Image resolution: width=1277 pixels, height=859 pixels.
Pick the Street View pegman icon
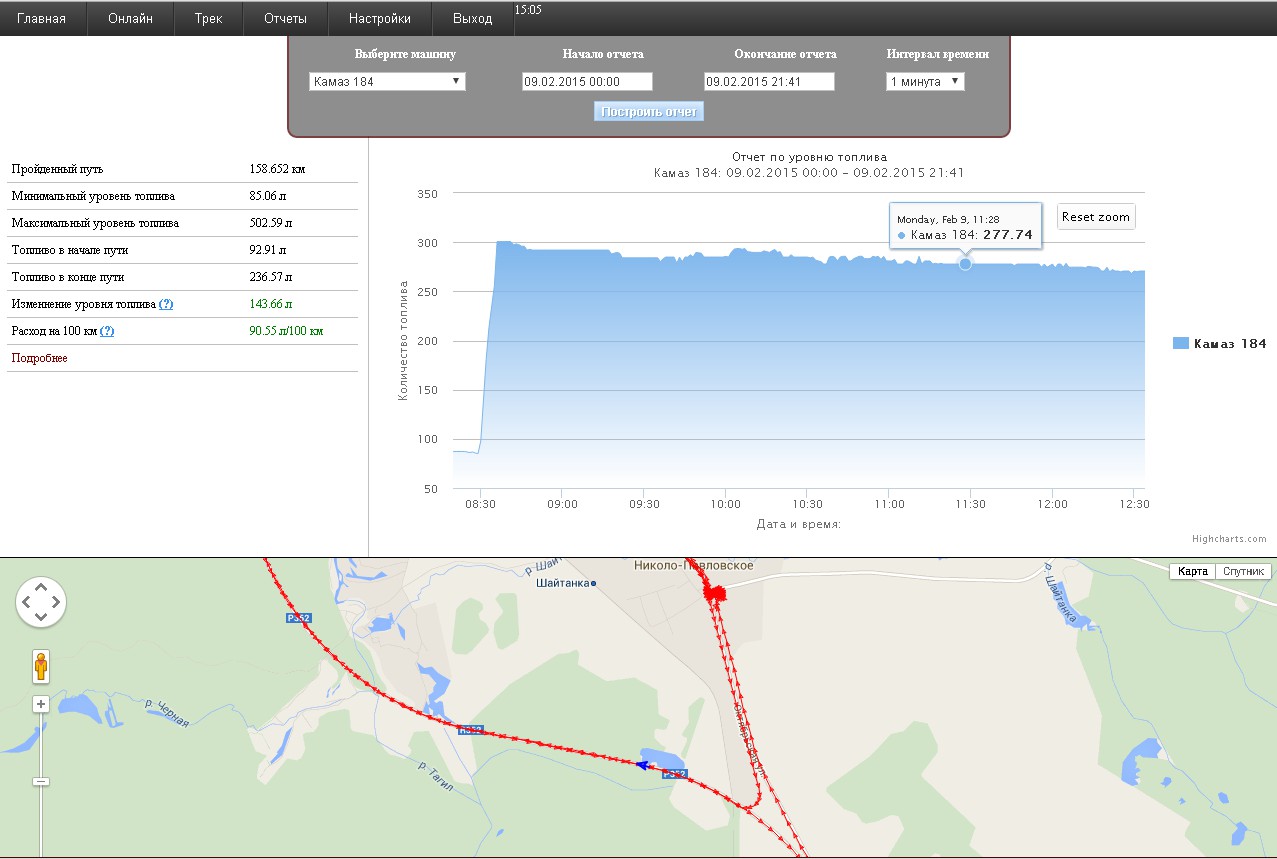coord(41,666)
